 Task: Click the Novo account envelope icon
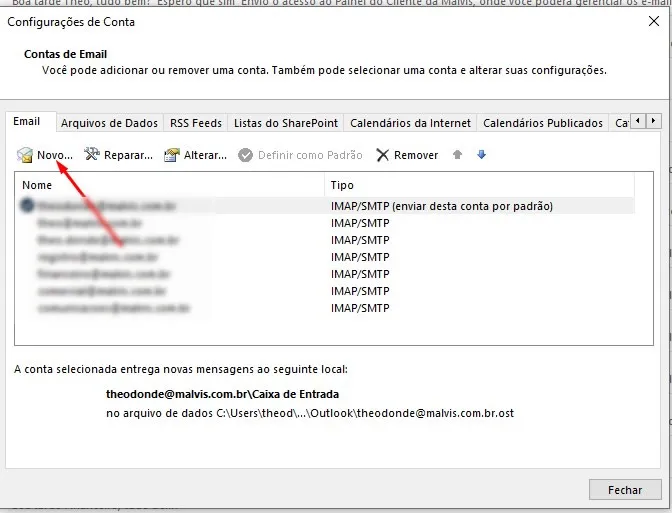coord(25,155)
